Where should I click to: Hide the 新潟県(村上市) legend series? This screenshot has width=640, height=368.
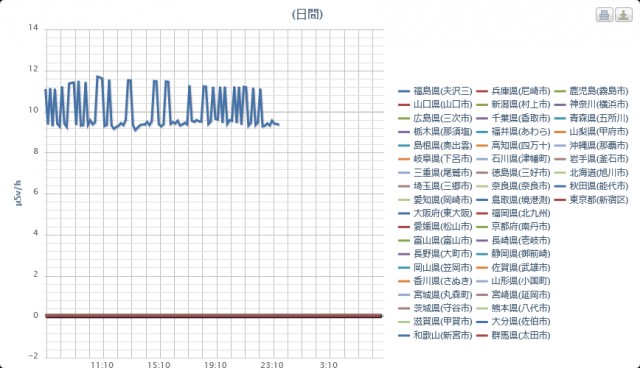pos(513,104)
